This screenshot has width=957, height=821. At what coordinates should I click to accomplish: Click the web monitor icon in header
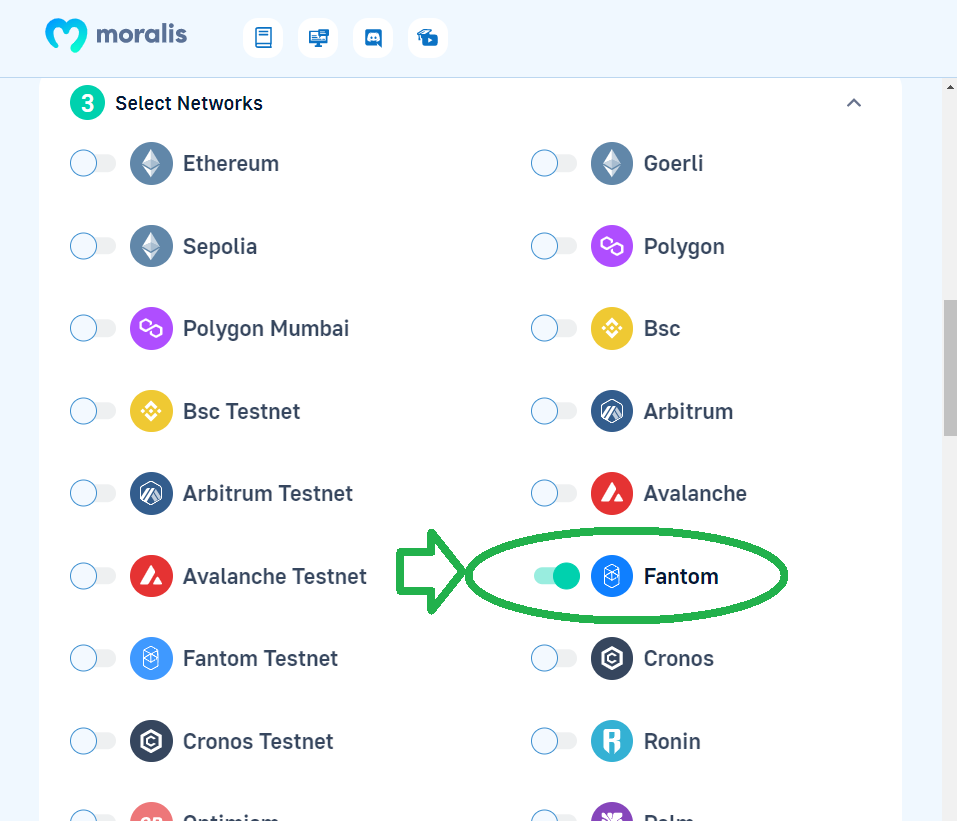pos(318,38)
